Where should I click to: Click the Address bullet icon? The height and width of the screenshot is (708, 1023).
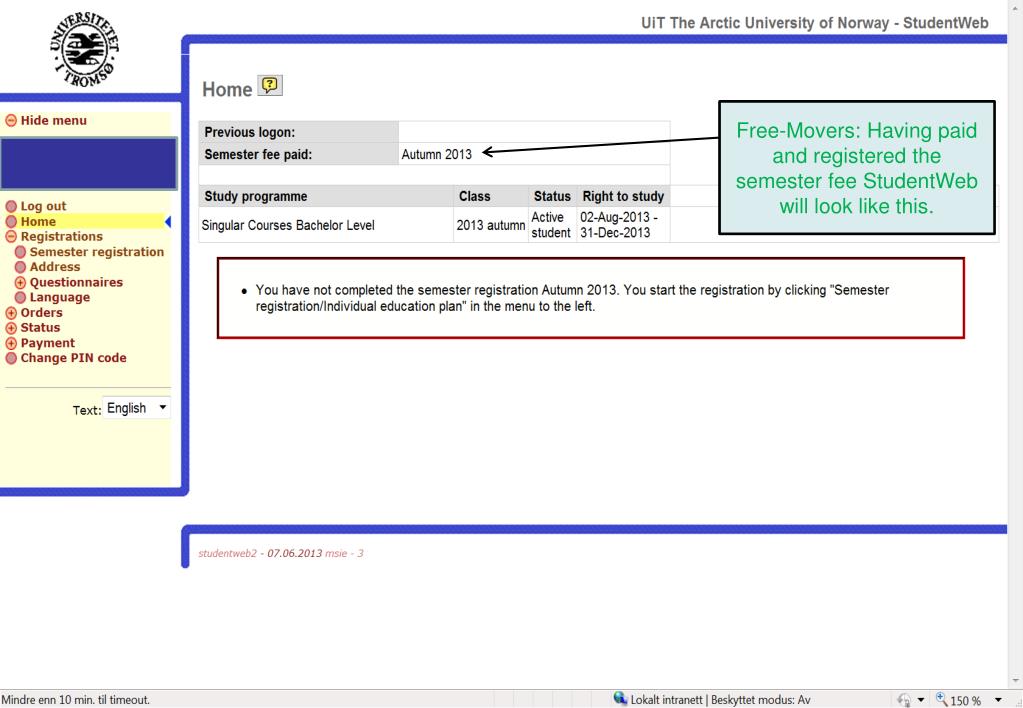pyautogui.click(x=18, y=265)
